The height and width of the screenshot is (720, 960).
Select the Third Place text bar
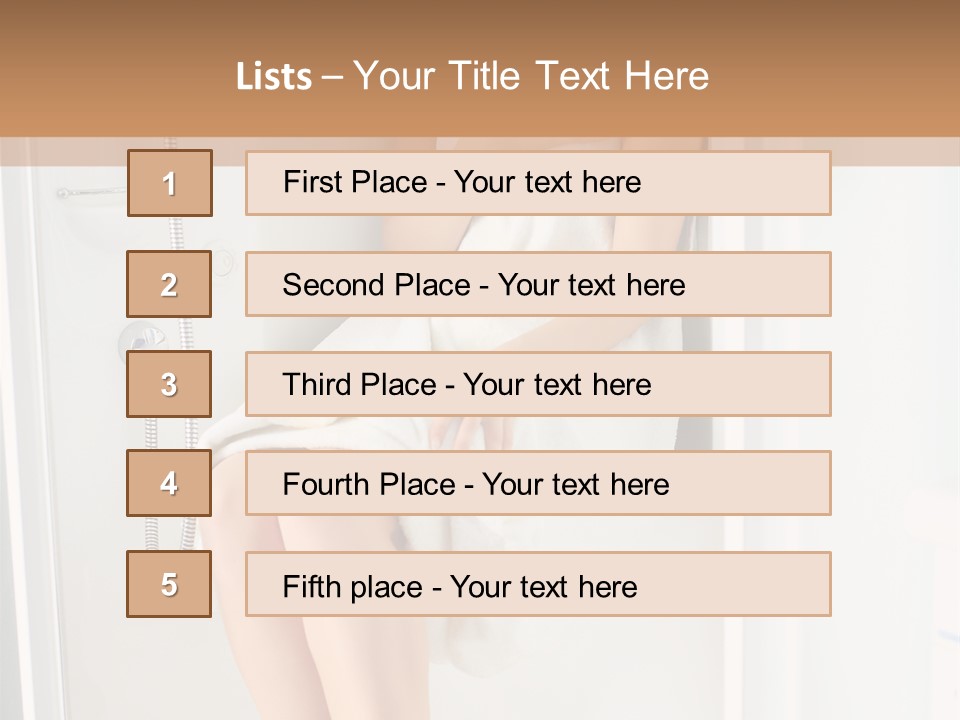point(538,384)
